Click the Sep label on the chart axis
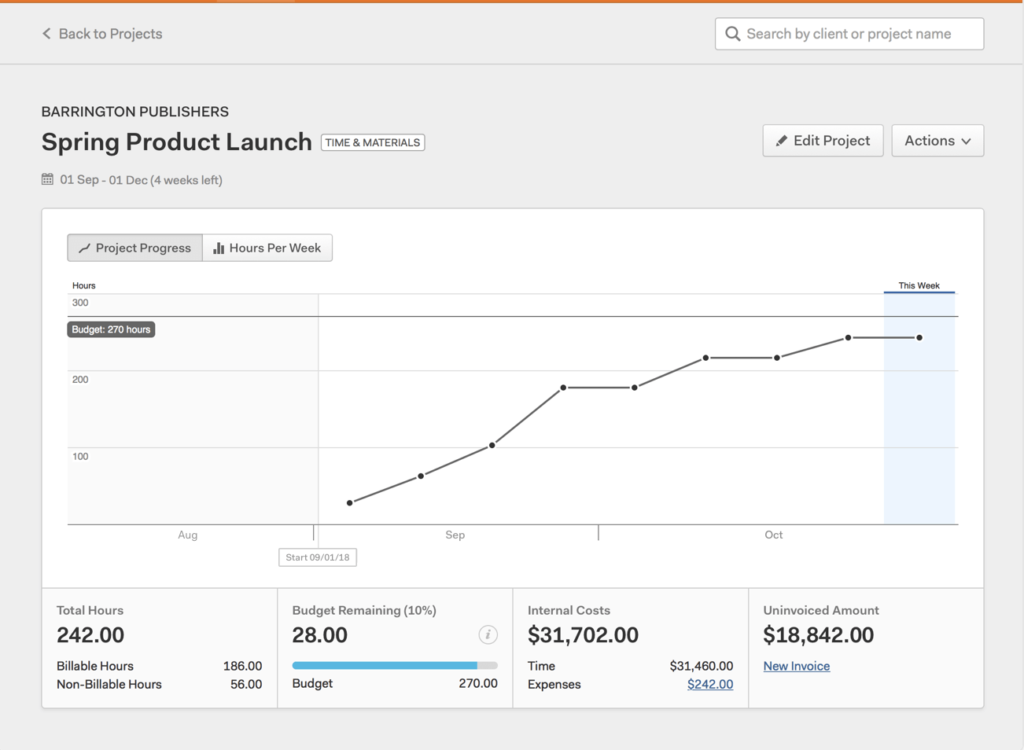This screenshot has width=1024, height=750. pyautogui.click(x=455, y=534)
